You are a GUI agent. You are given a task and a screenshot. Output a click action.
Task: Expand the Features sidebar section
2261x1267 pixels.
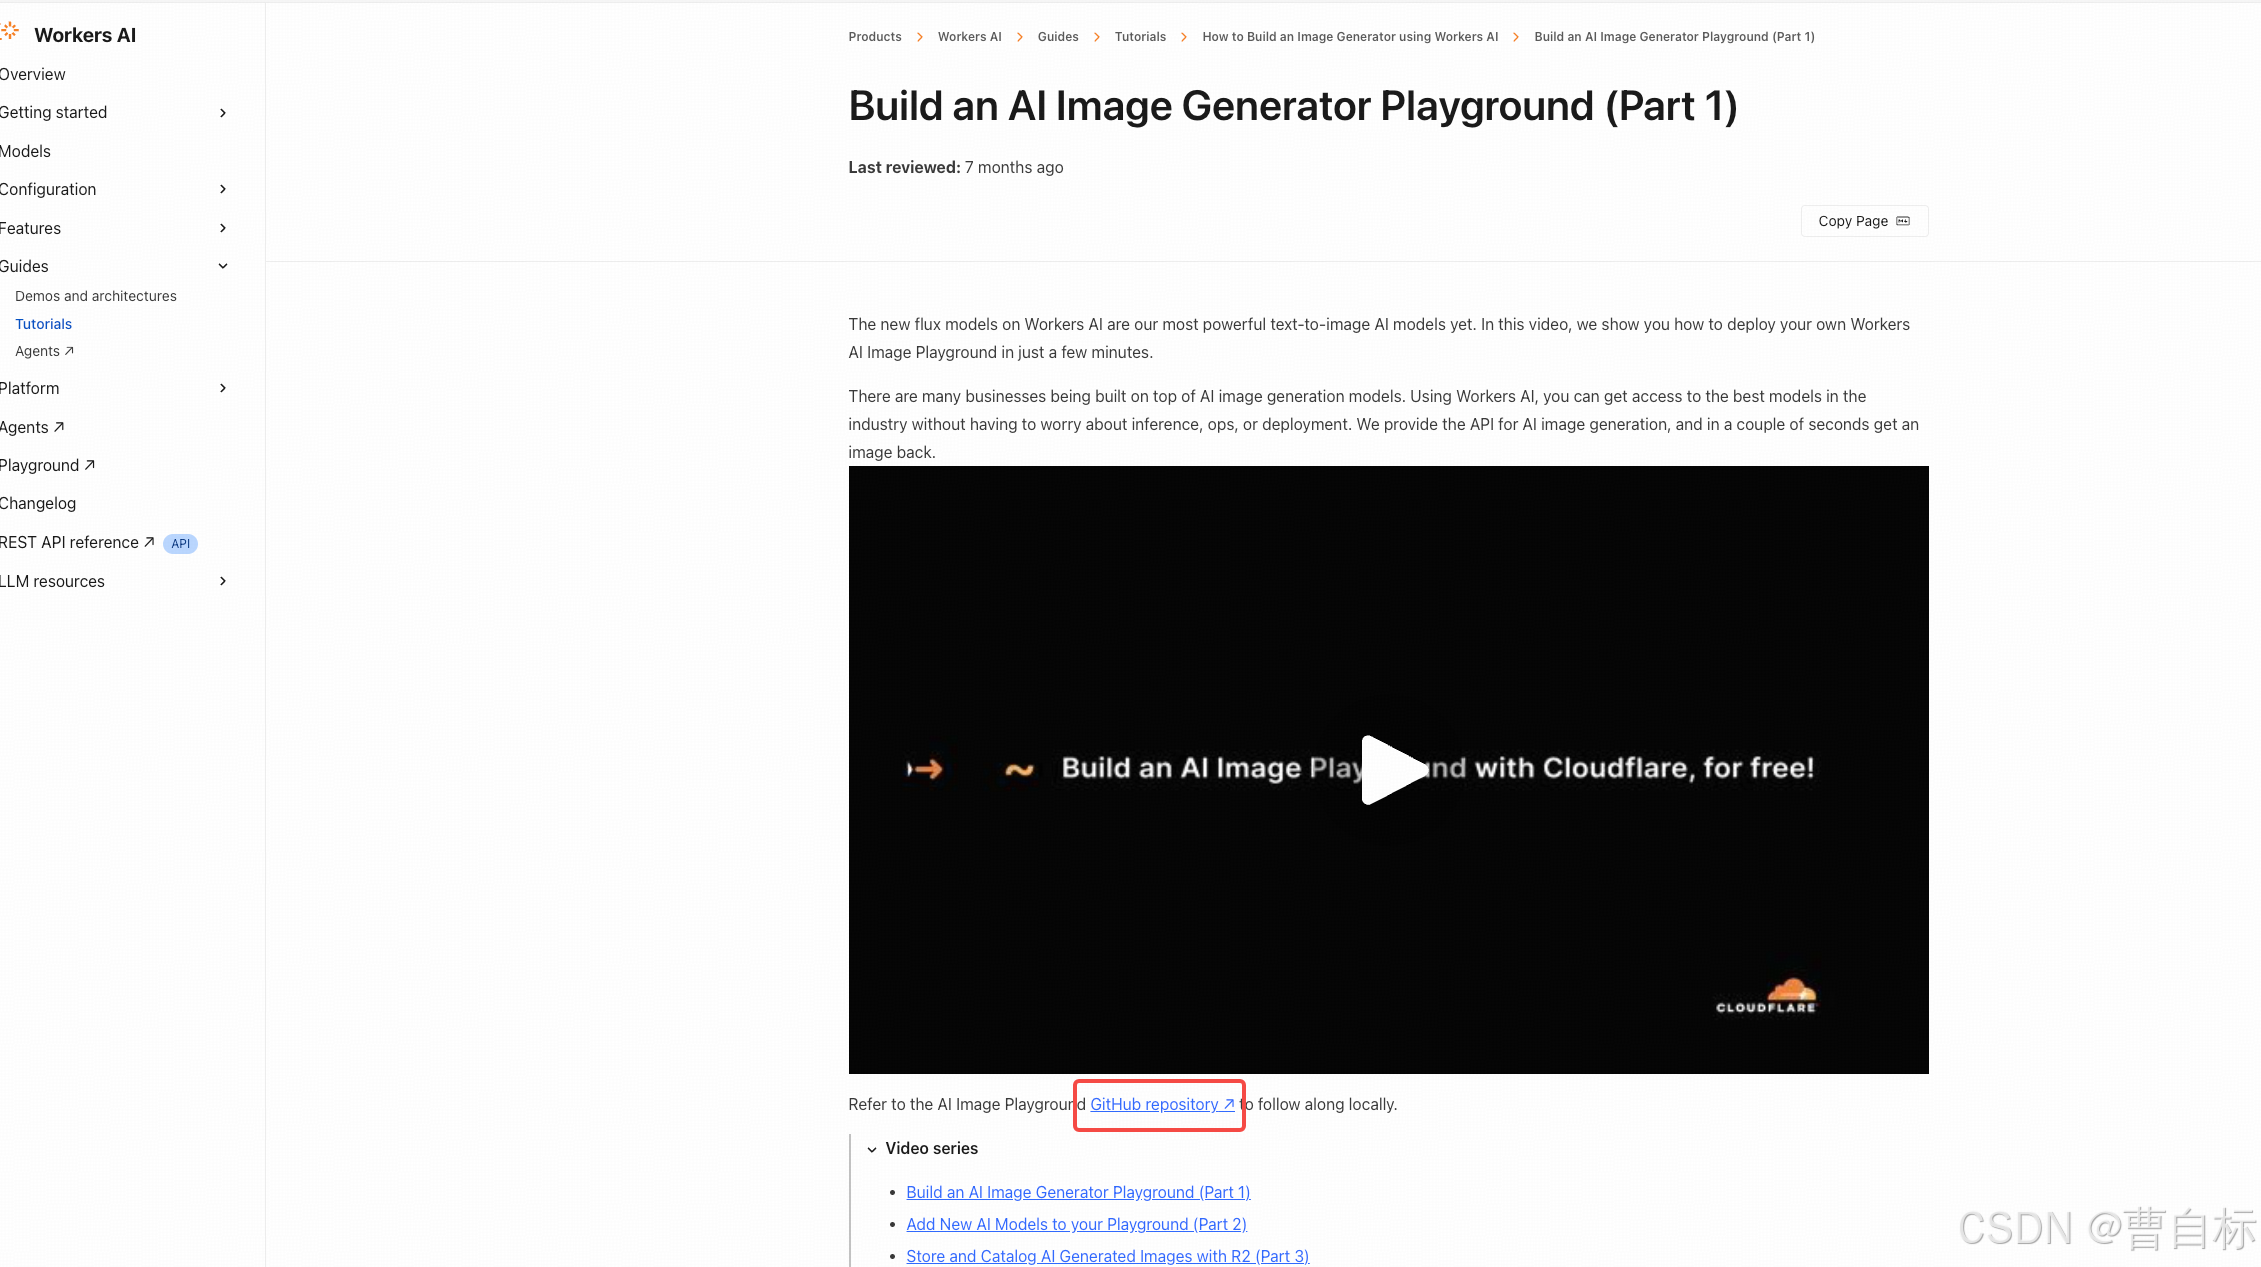tap(222, 228)
